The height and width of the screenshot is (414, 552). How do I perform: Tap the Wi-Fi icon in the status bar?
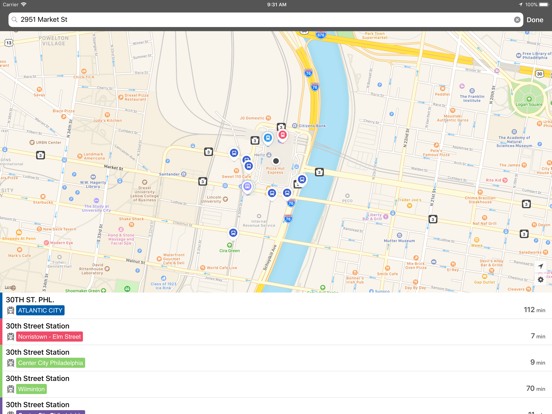coord(24,5)
